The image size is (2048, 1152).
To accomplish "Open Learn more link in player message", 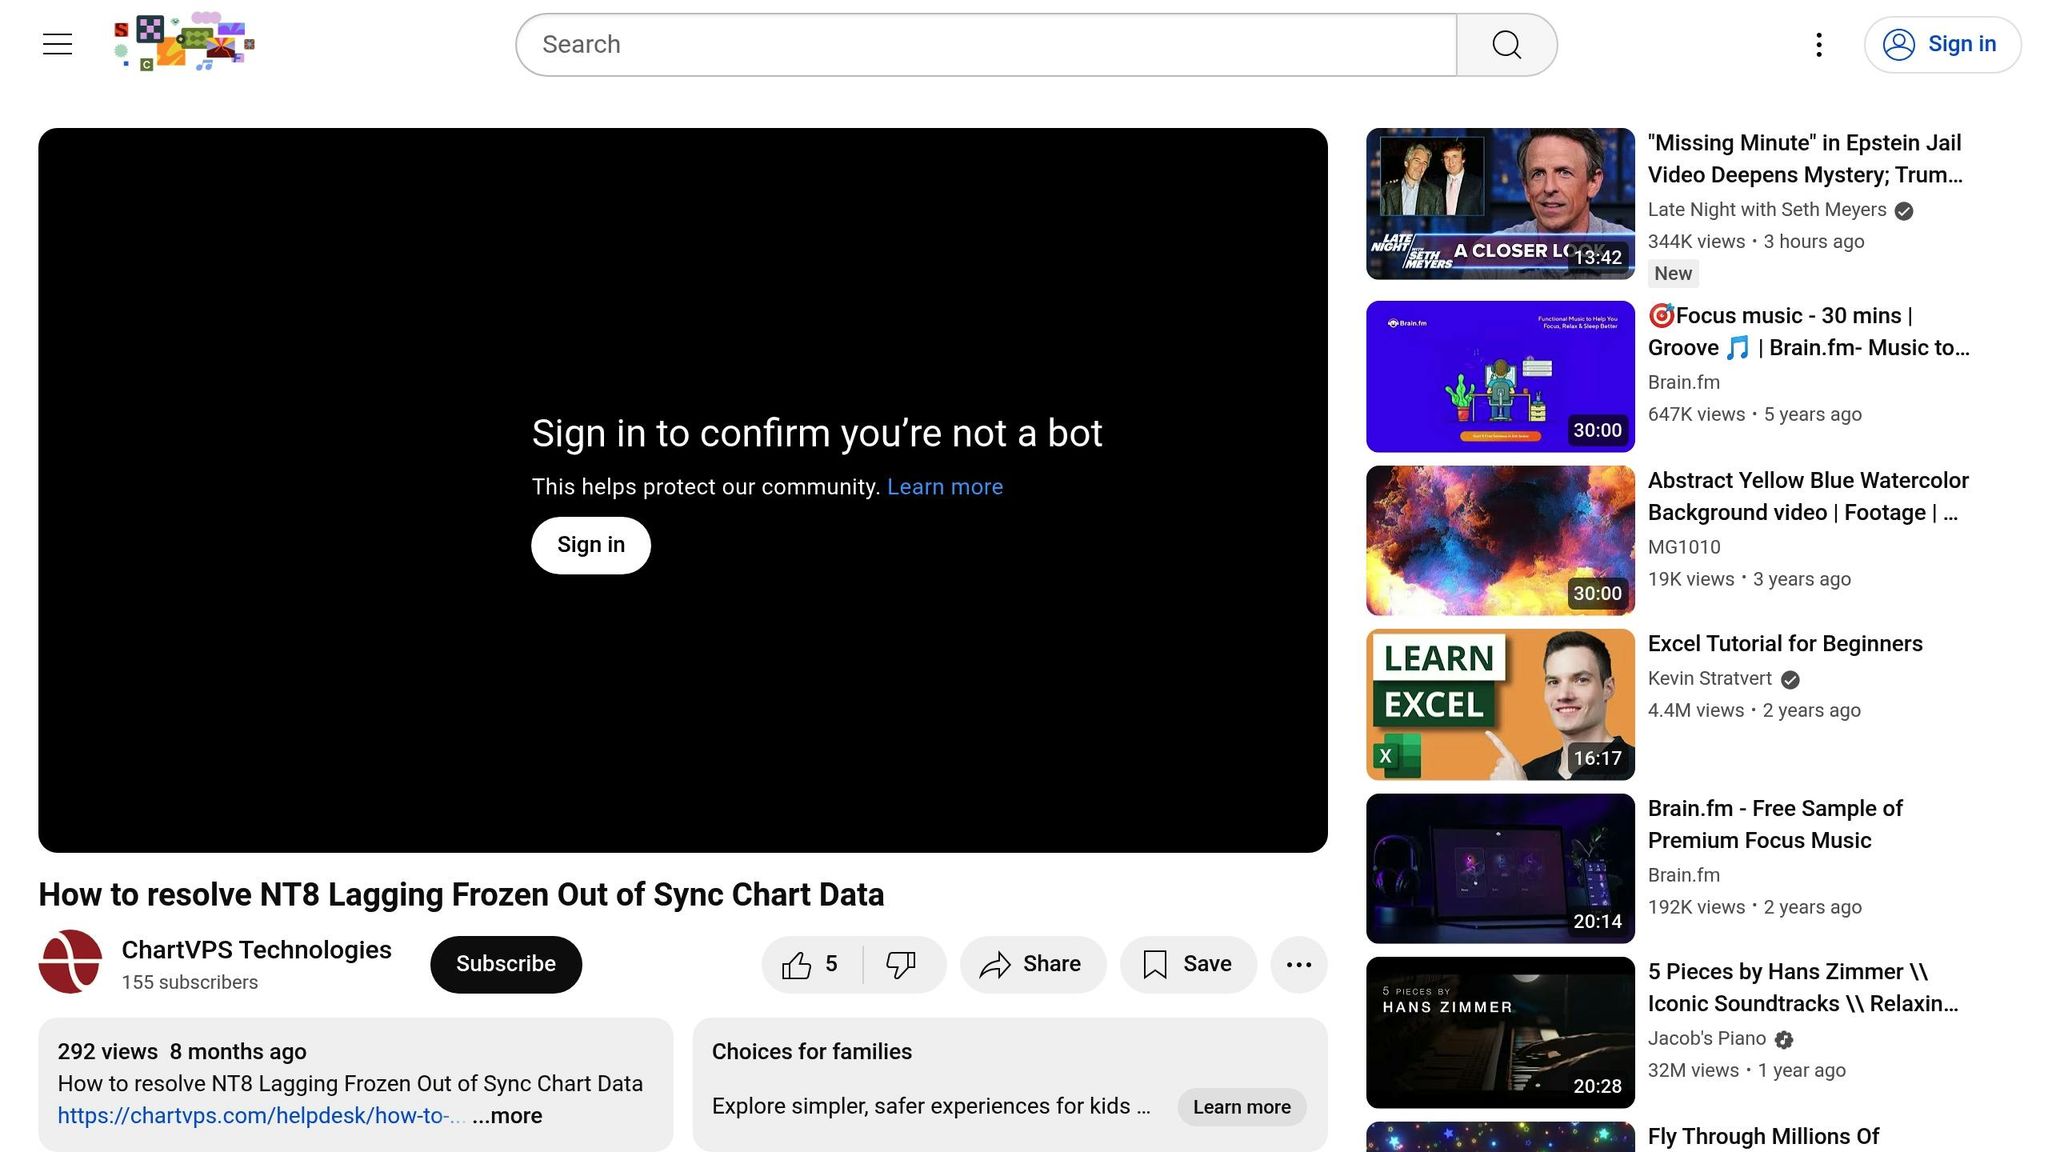I will click(x=945, y=487).
